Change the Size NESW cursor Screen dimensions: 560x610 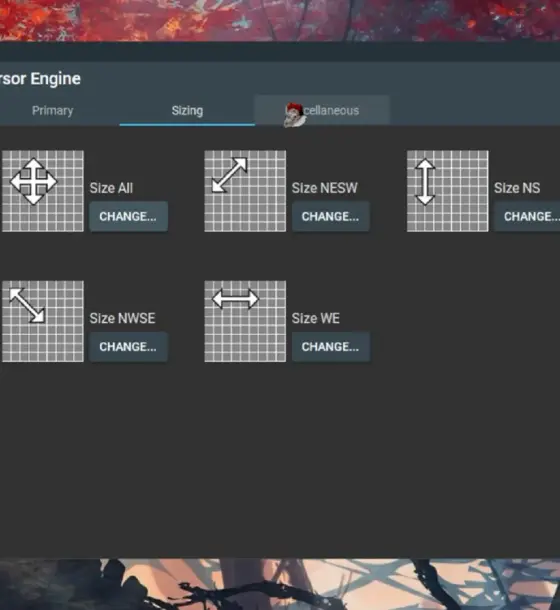click(331, 216)
